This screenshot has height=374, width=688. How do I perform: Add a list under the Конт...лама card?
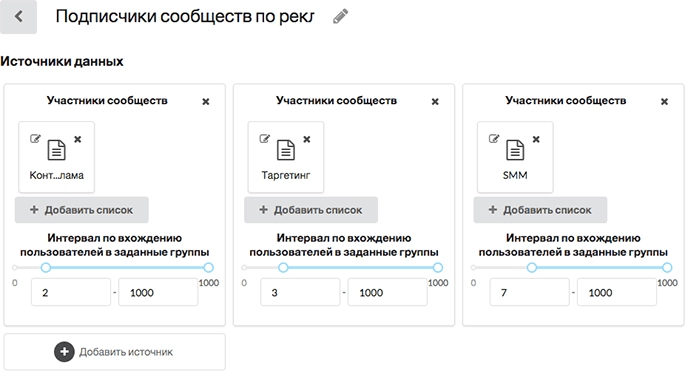pyautogui.click(x=82, y=210)
